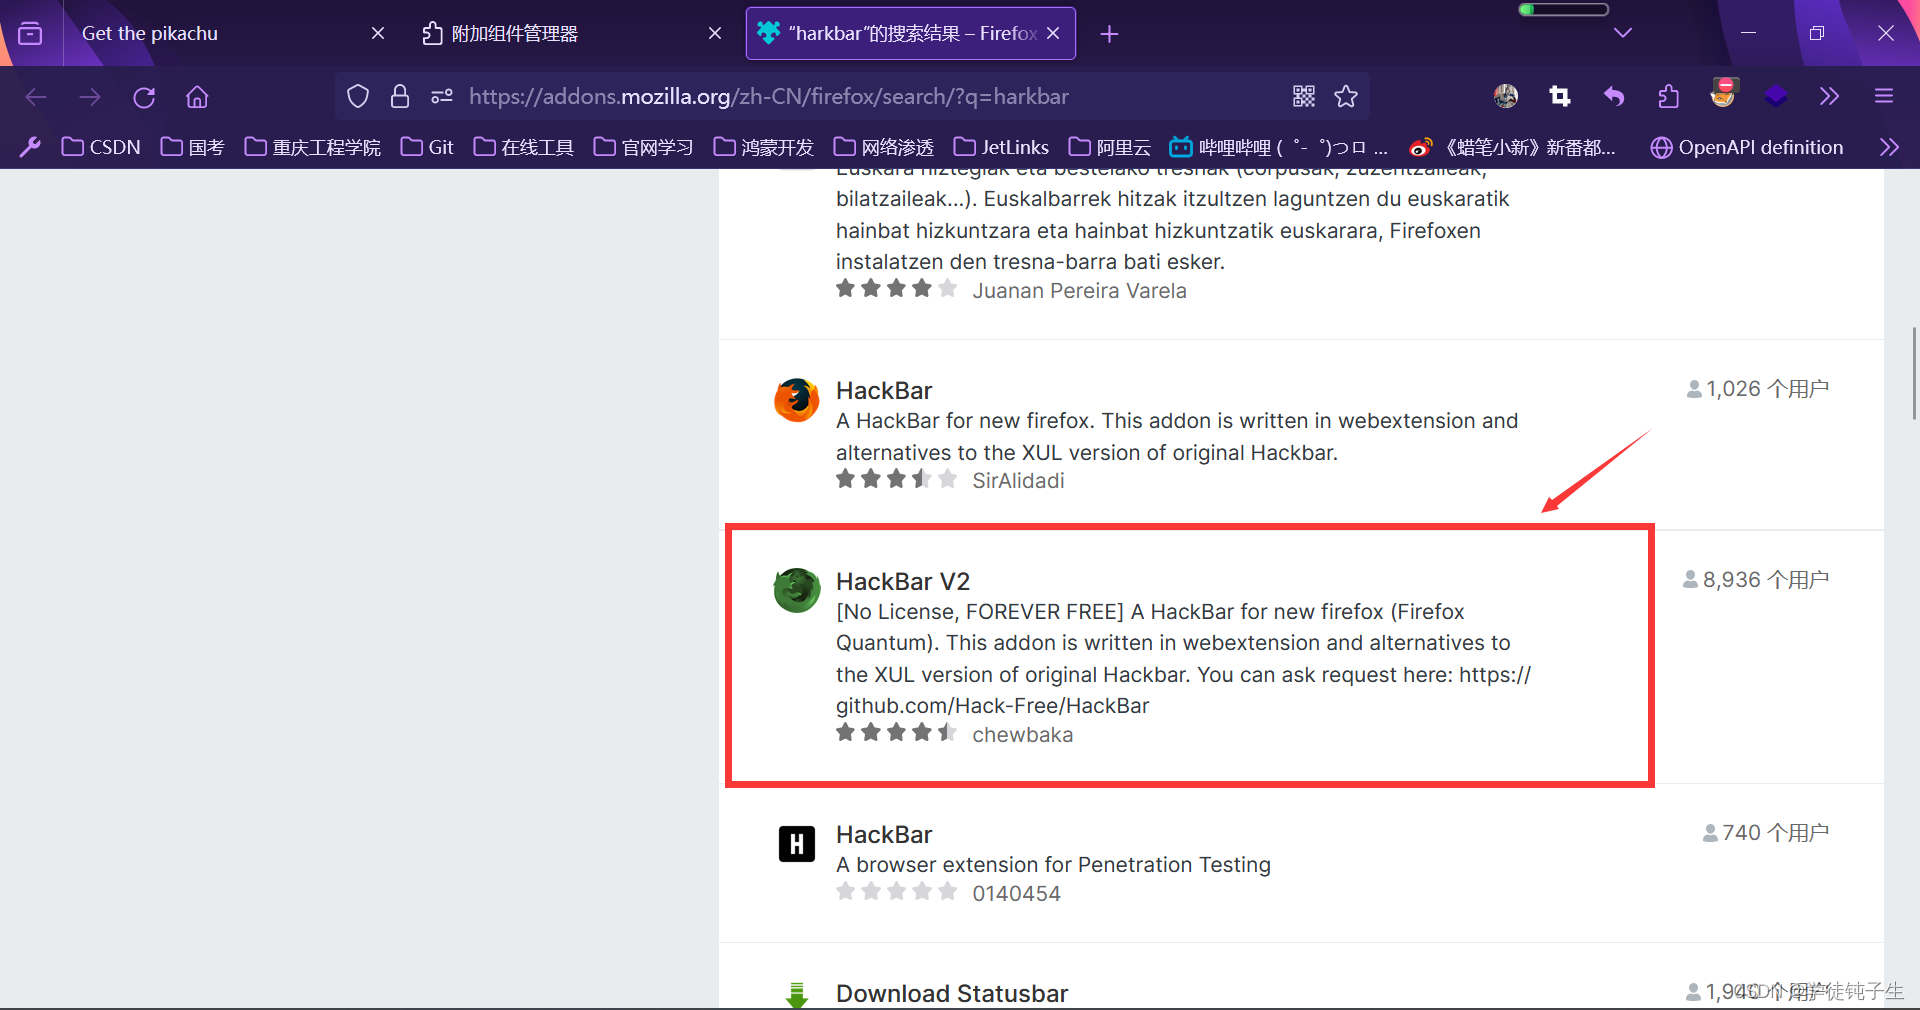Open the 官网学习 bookmarks folder
Viewport: 1920px width, 1010px height.
coord(644,147)
